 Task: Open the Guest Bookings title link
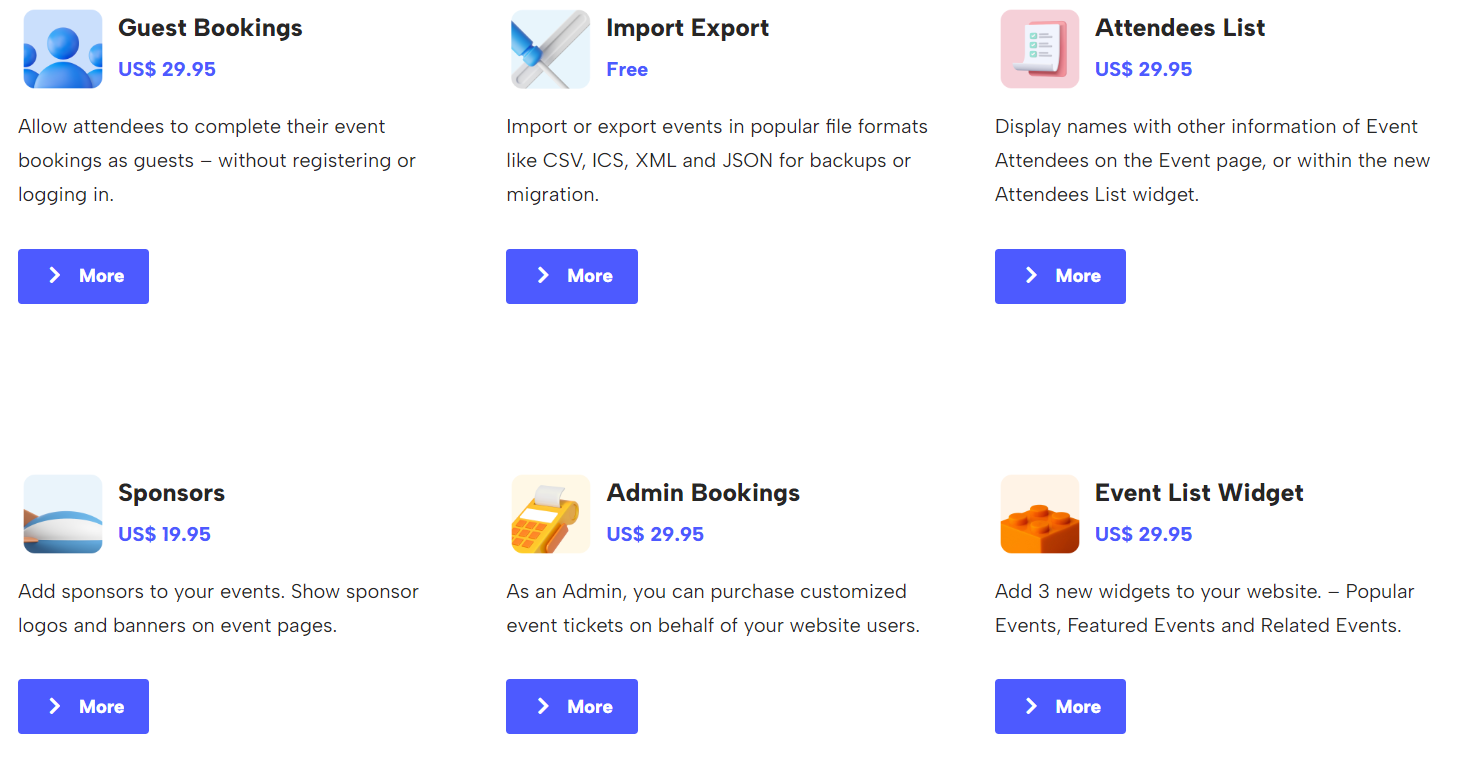point(210,28)
